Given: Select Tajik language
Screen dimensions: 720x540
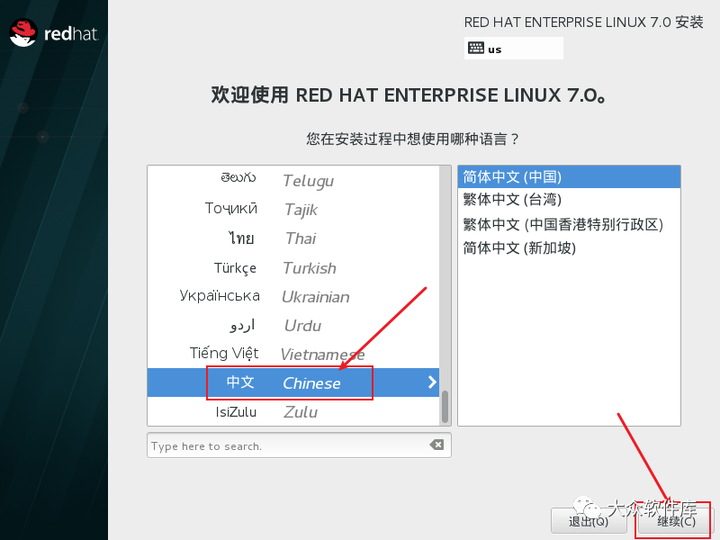Looking at the screenshot, I should 293,209.
